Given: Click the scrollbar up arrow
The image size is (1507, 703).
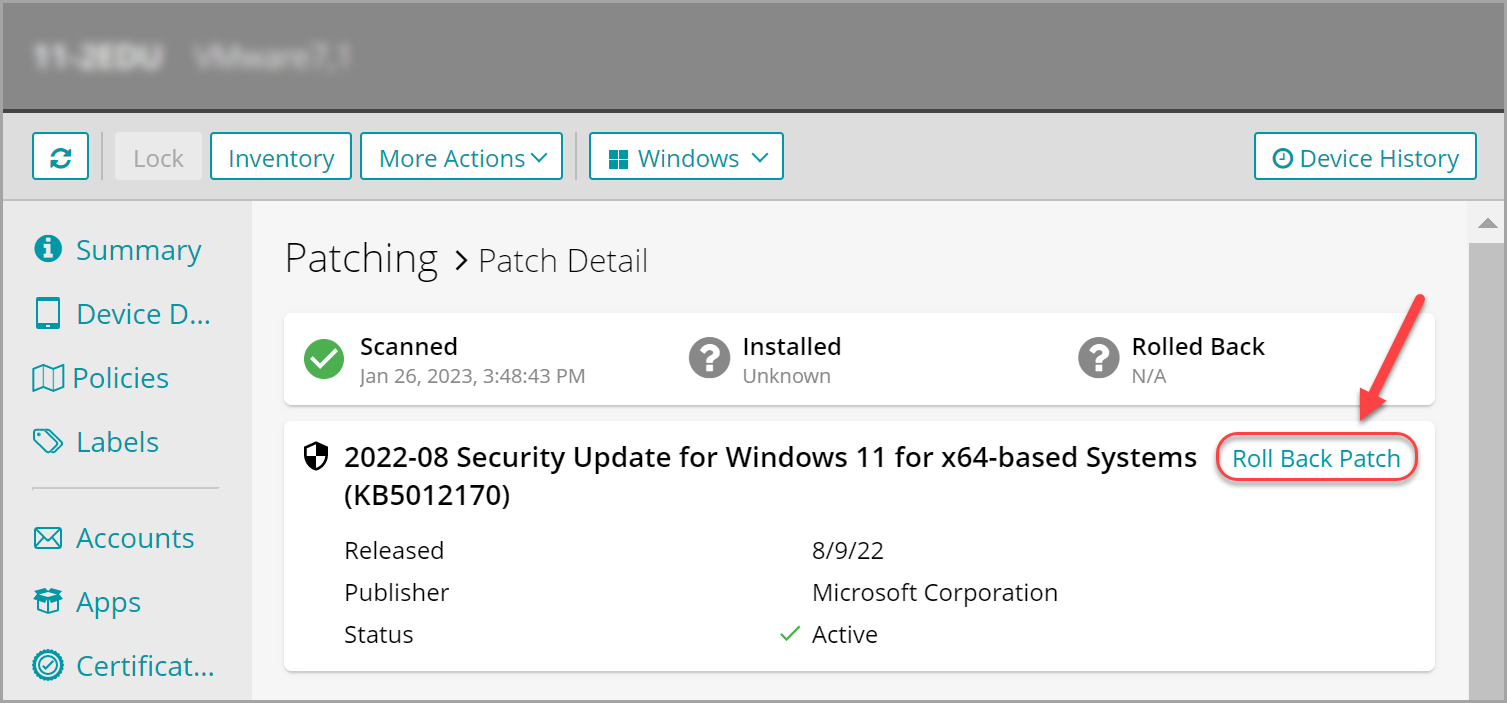Looking at the screenshot, I should click(x=1487, y=223).
